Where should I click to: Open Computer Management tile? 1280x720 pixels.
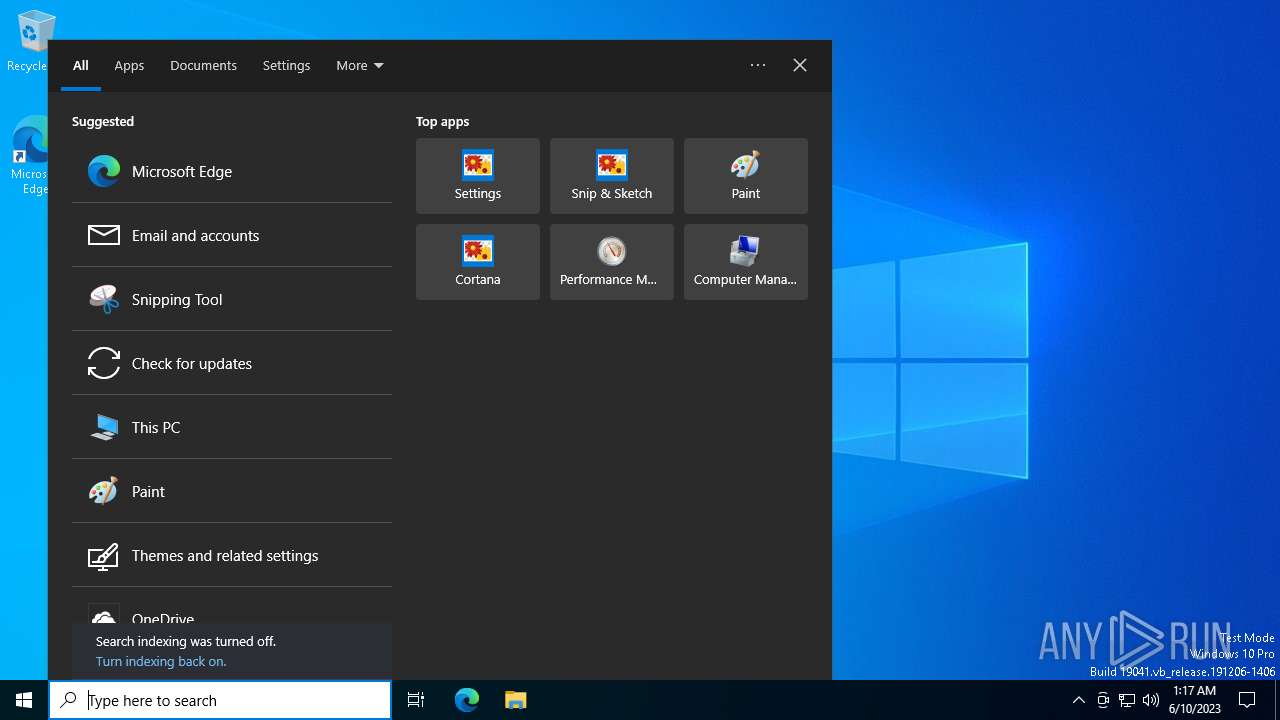point(746,262)
